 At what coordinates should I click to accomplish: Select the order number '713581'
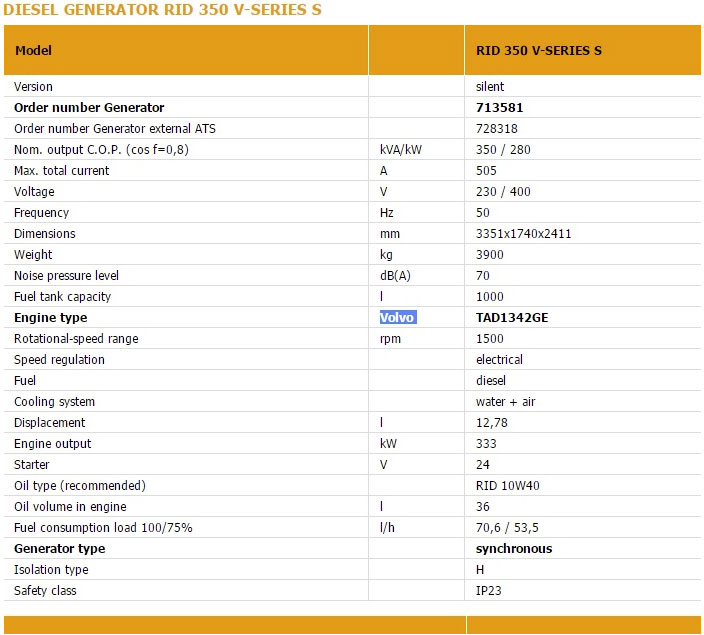coord(499,108)
